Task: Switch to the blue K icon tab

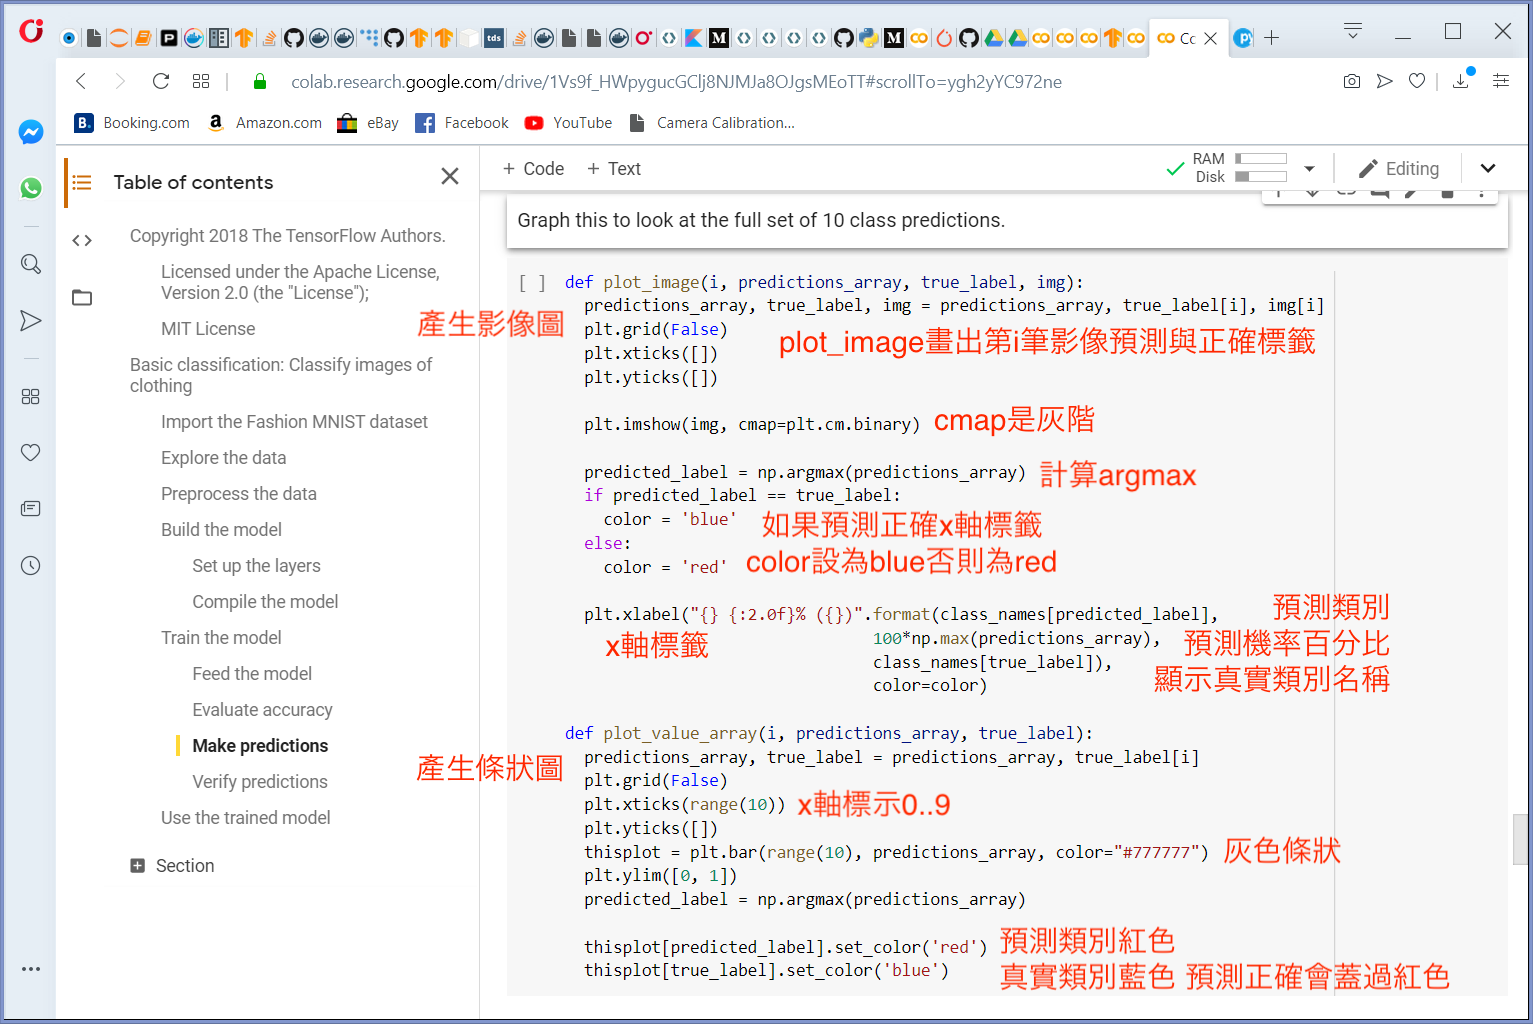Action: click(694, 38)
